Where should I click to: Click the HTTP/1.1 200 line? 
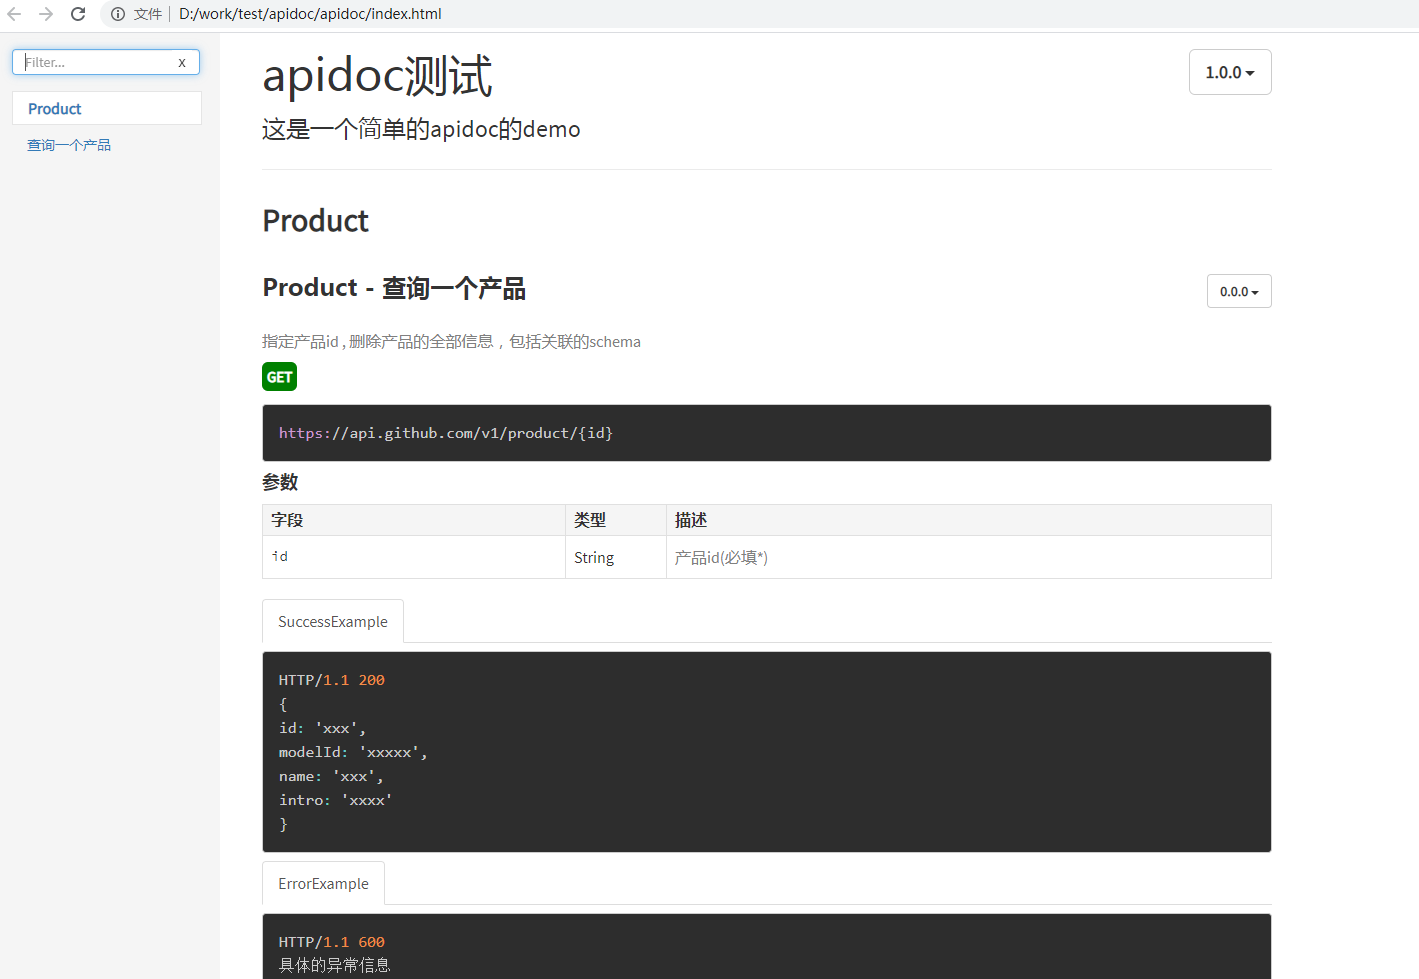(x=332, y=680)
